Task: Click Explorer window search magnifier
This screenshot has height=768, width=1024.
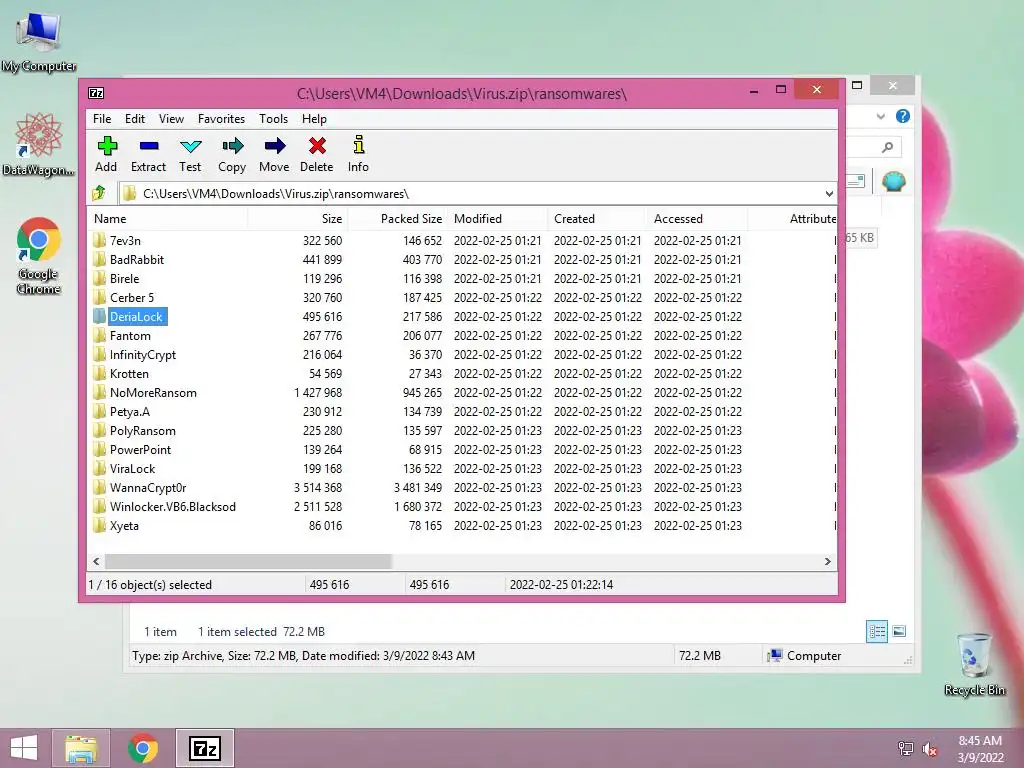Action: [887, 148]
